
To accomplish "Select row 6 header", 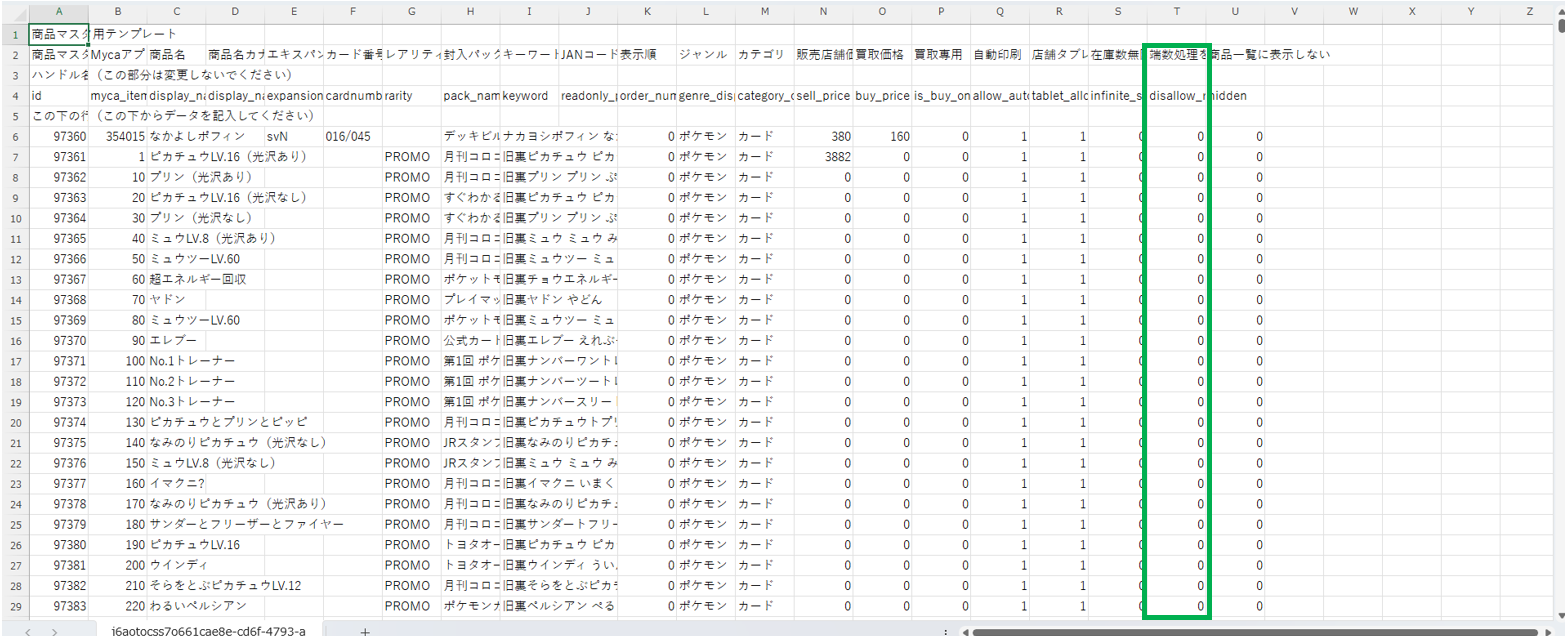I will click(14, 136).
